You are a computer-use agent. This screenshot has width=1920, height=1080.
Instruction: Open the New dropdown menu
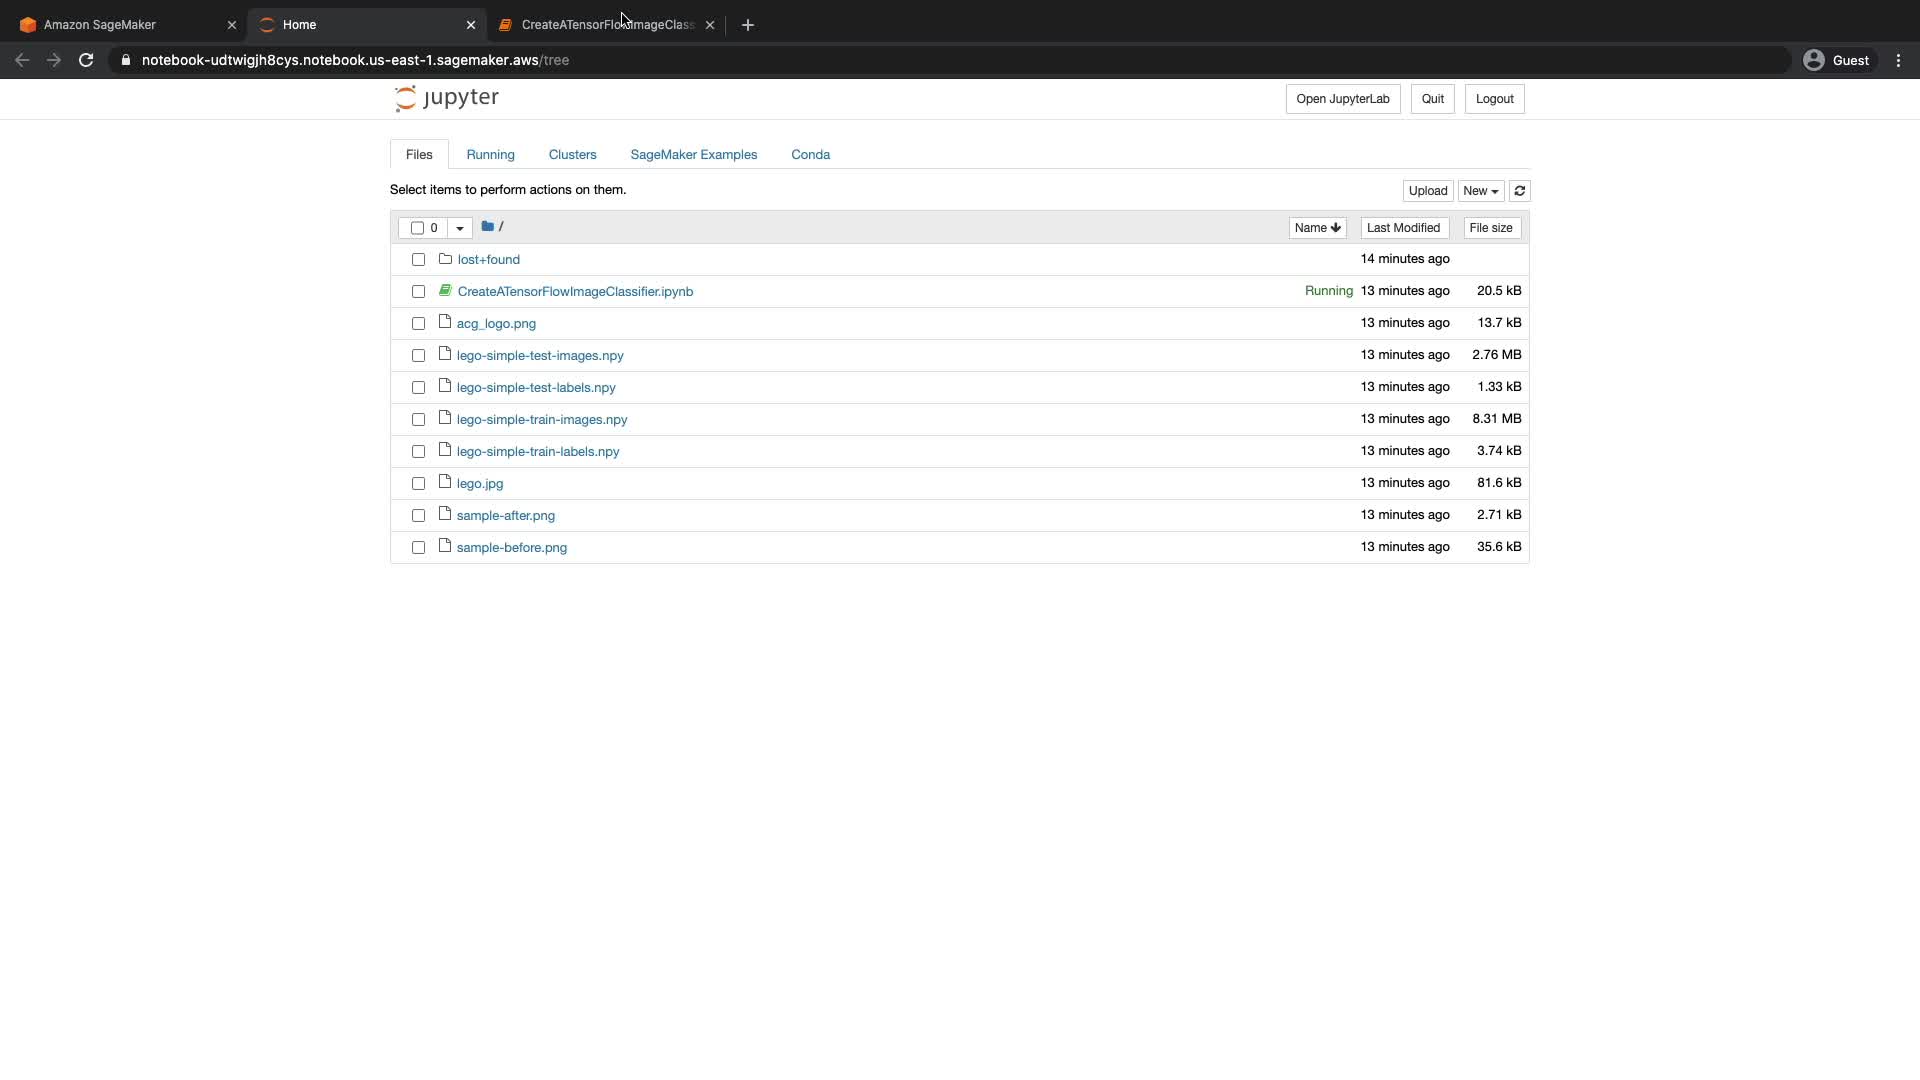(x=1480, y=191)
